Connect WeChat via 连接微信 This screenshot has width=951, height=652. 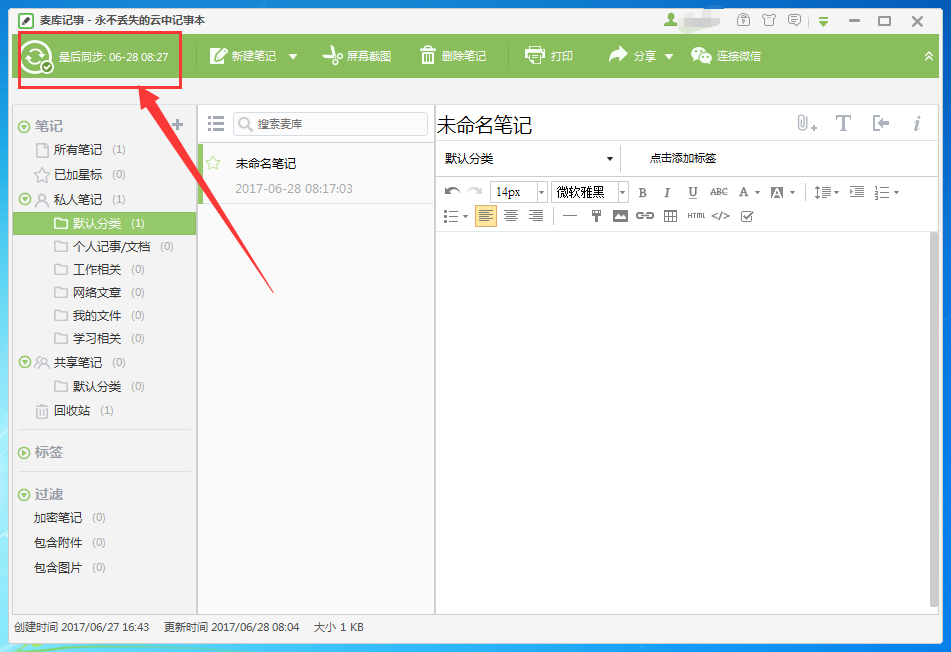(x=725, y=56)
